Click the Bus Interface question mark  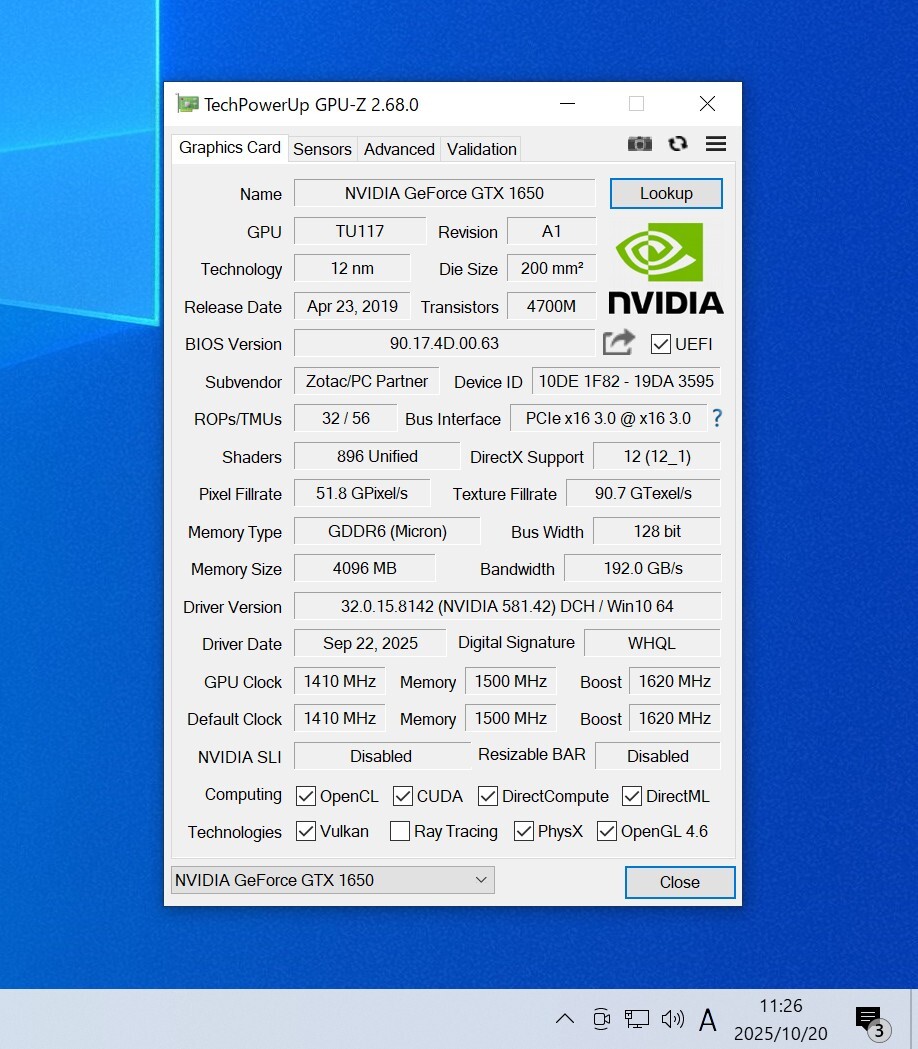click(x=716, y=418)
